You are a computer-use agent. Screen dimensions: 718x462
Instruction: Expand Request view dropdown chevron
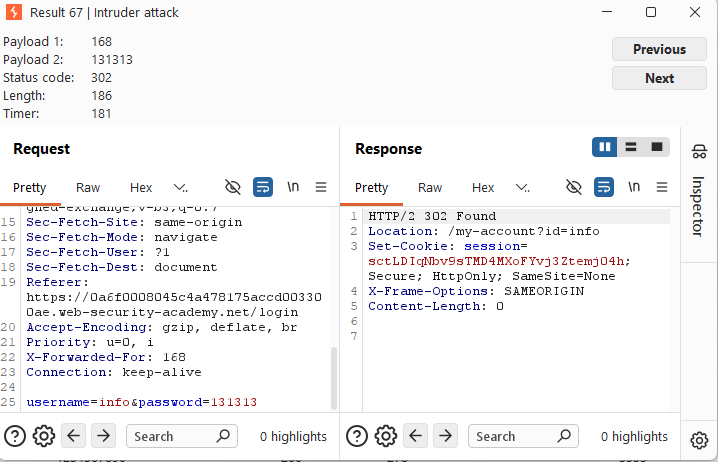180,187
